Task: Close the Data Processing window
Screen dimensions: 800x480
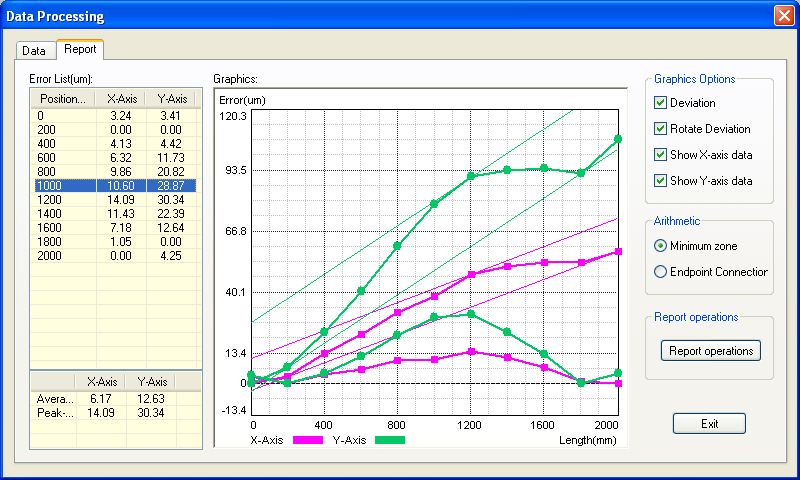Action: tap(783, 16)
